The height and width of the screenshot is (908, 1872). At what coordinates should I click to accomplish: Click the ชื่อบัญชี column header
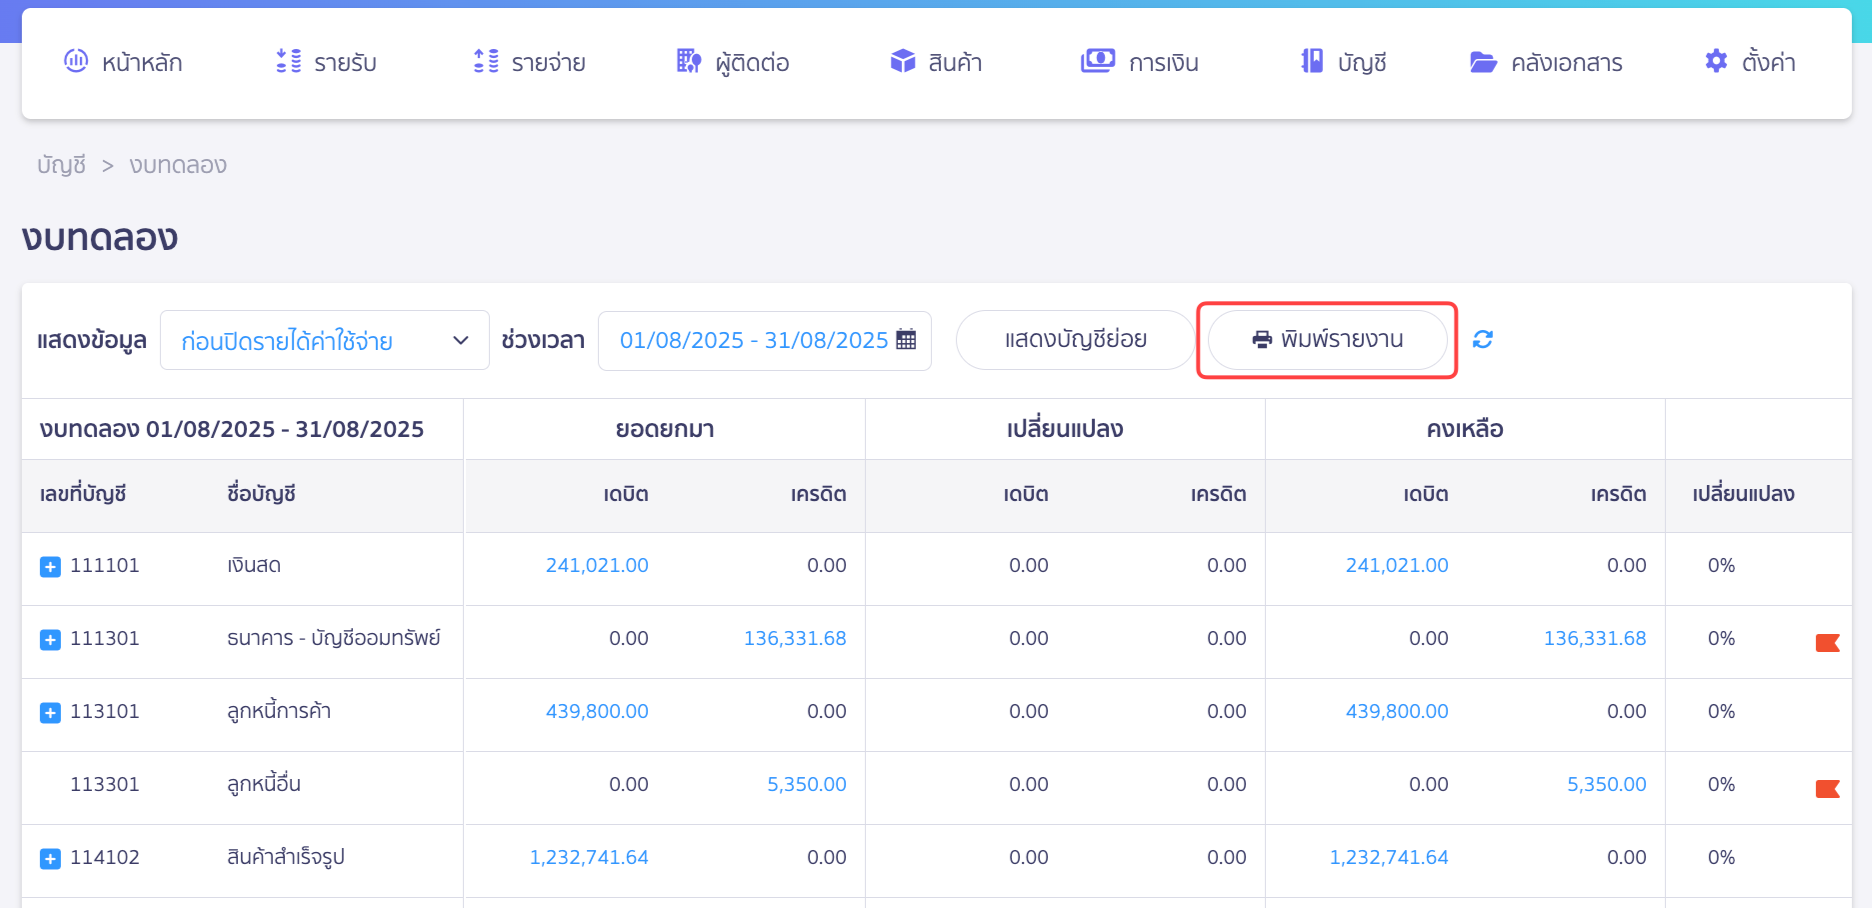(x=261, y=494)
